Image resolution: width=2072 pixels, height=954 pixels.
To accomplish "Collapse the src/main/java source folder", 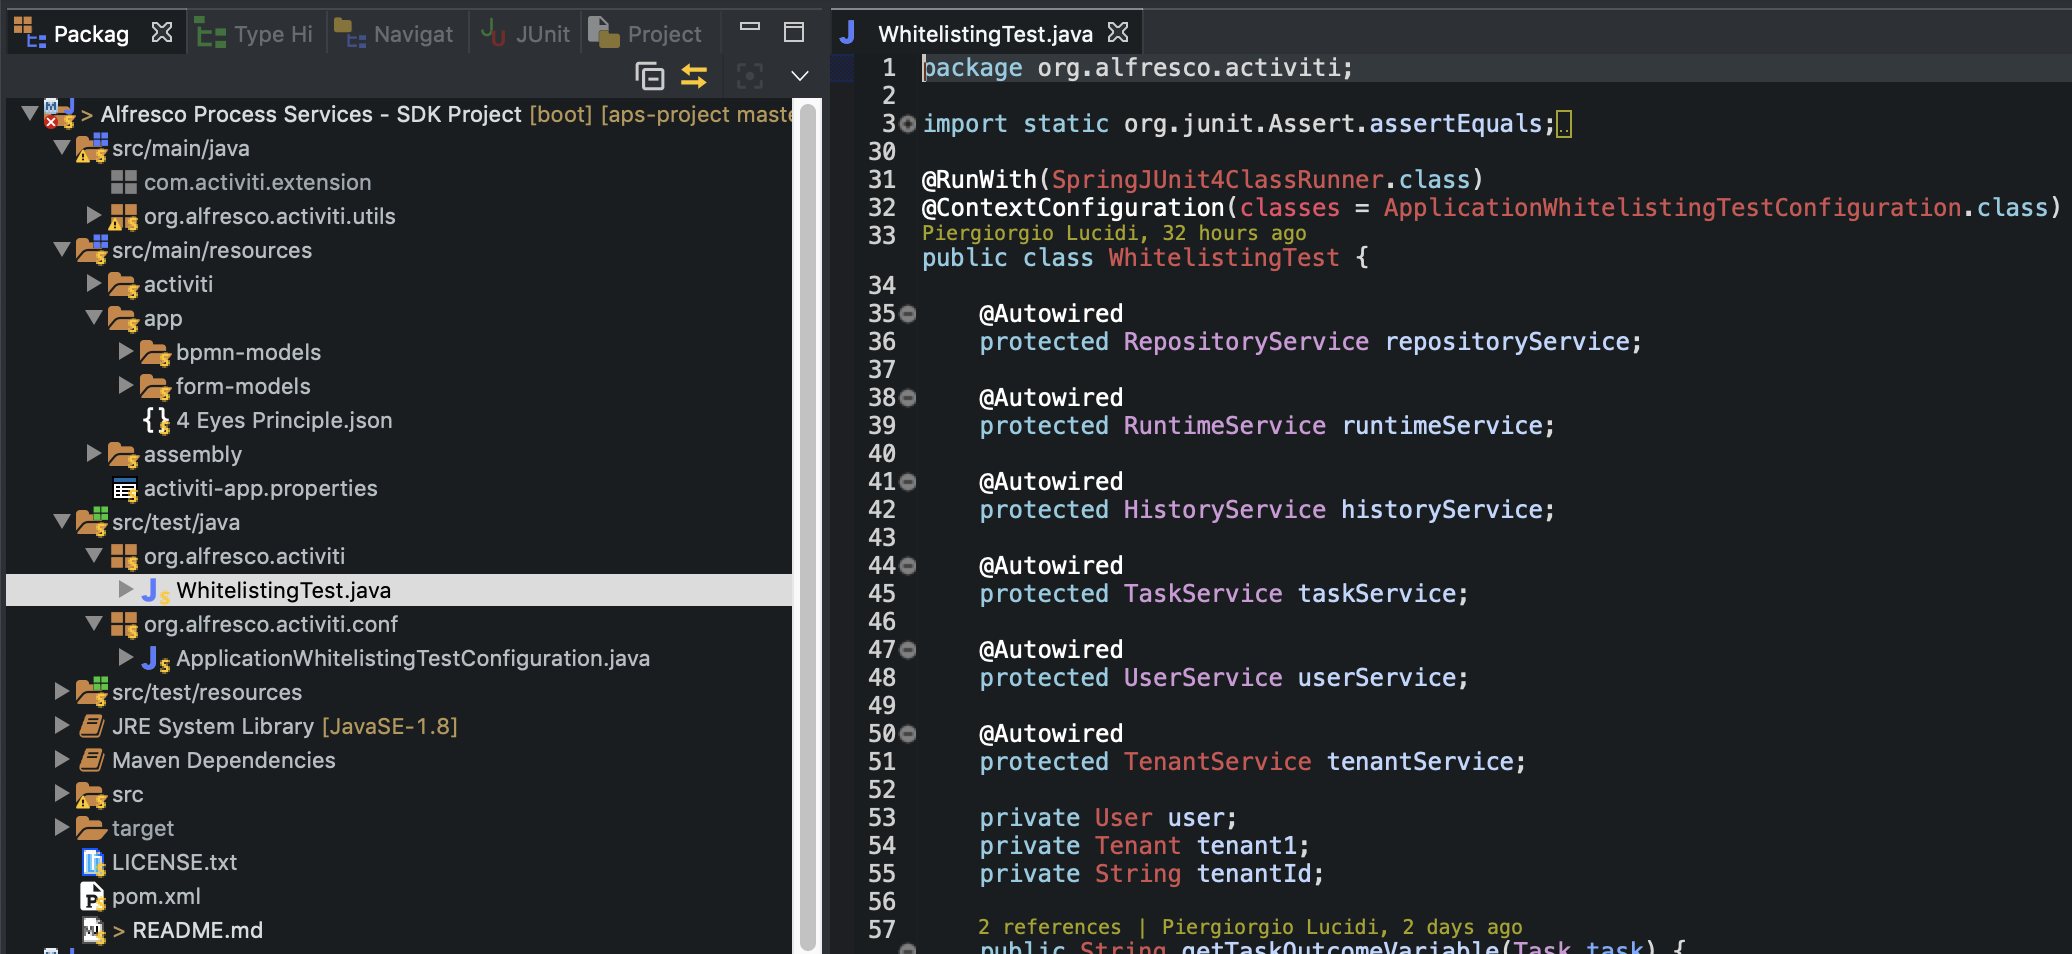I will 62,147.
